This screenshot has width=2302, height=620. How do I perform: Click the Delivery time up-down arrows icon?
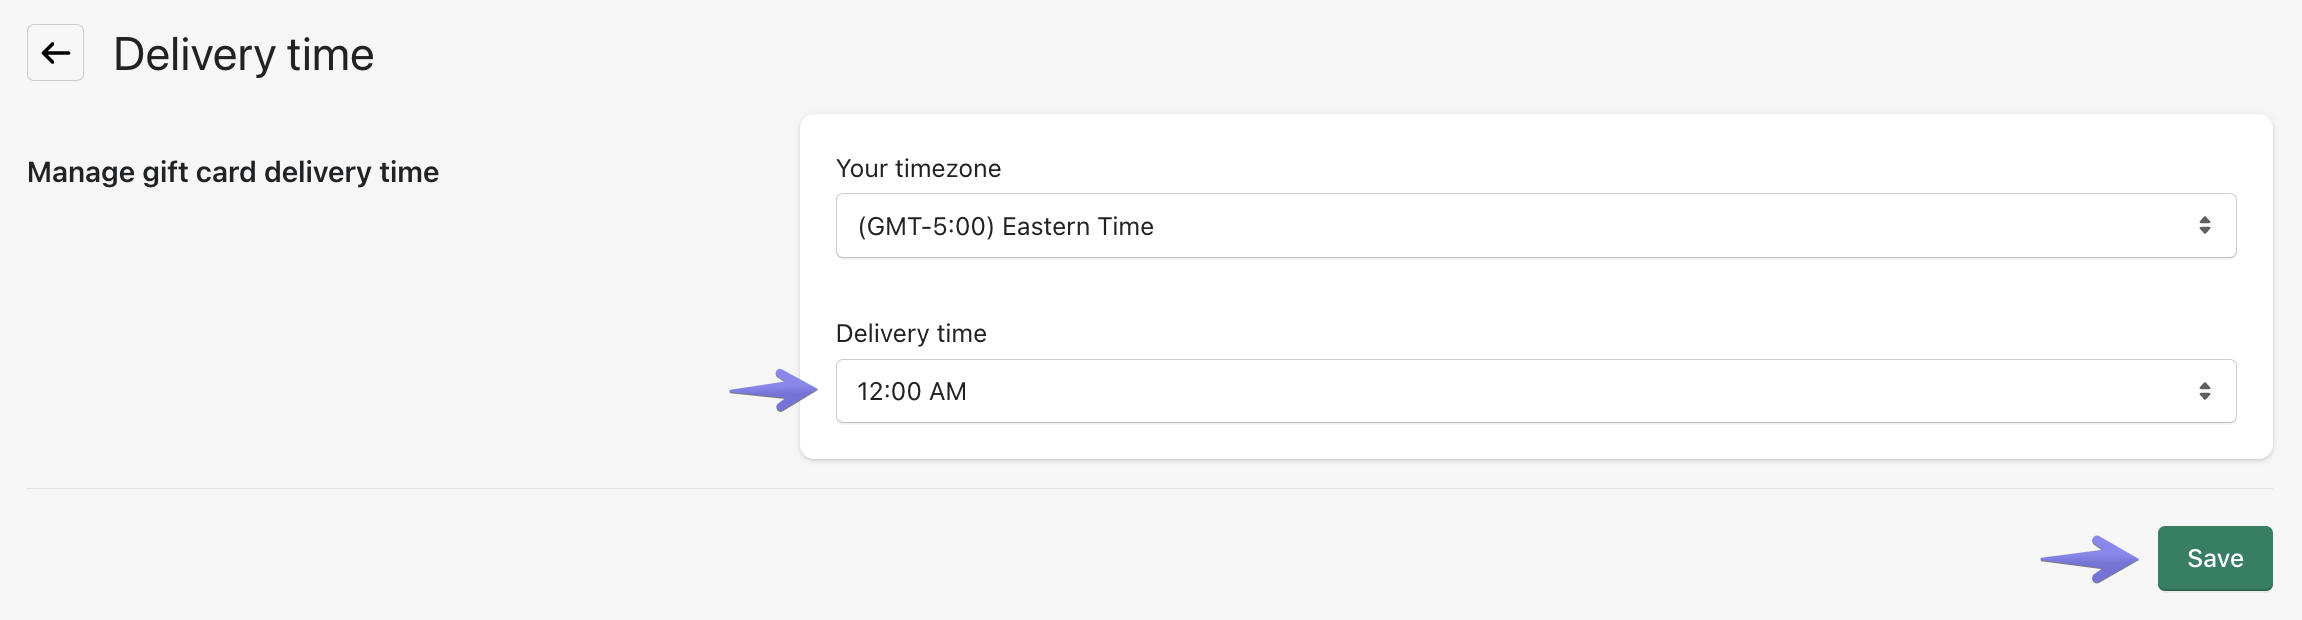click(2204, 391)
